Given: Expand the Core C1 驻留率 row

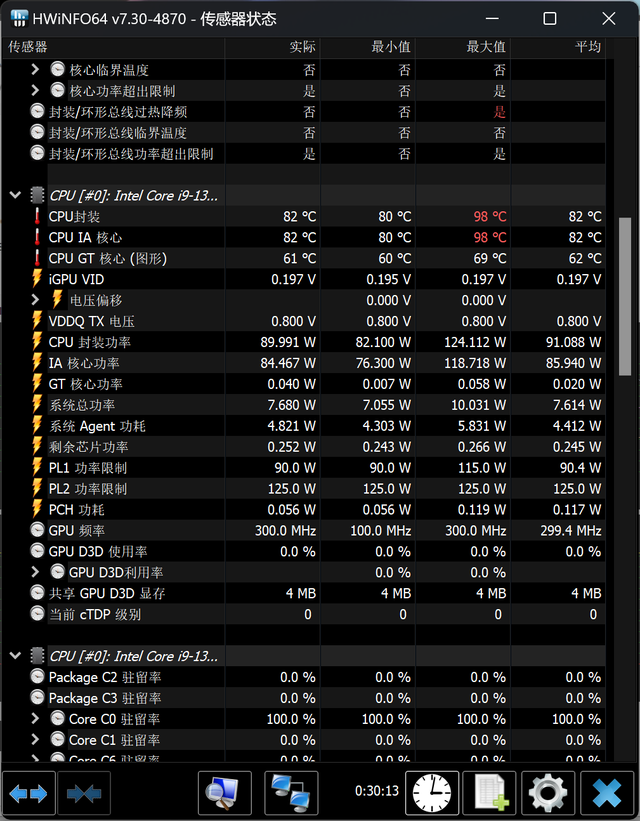Looking at the screenshot, I should tap(35, 739).
